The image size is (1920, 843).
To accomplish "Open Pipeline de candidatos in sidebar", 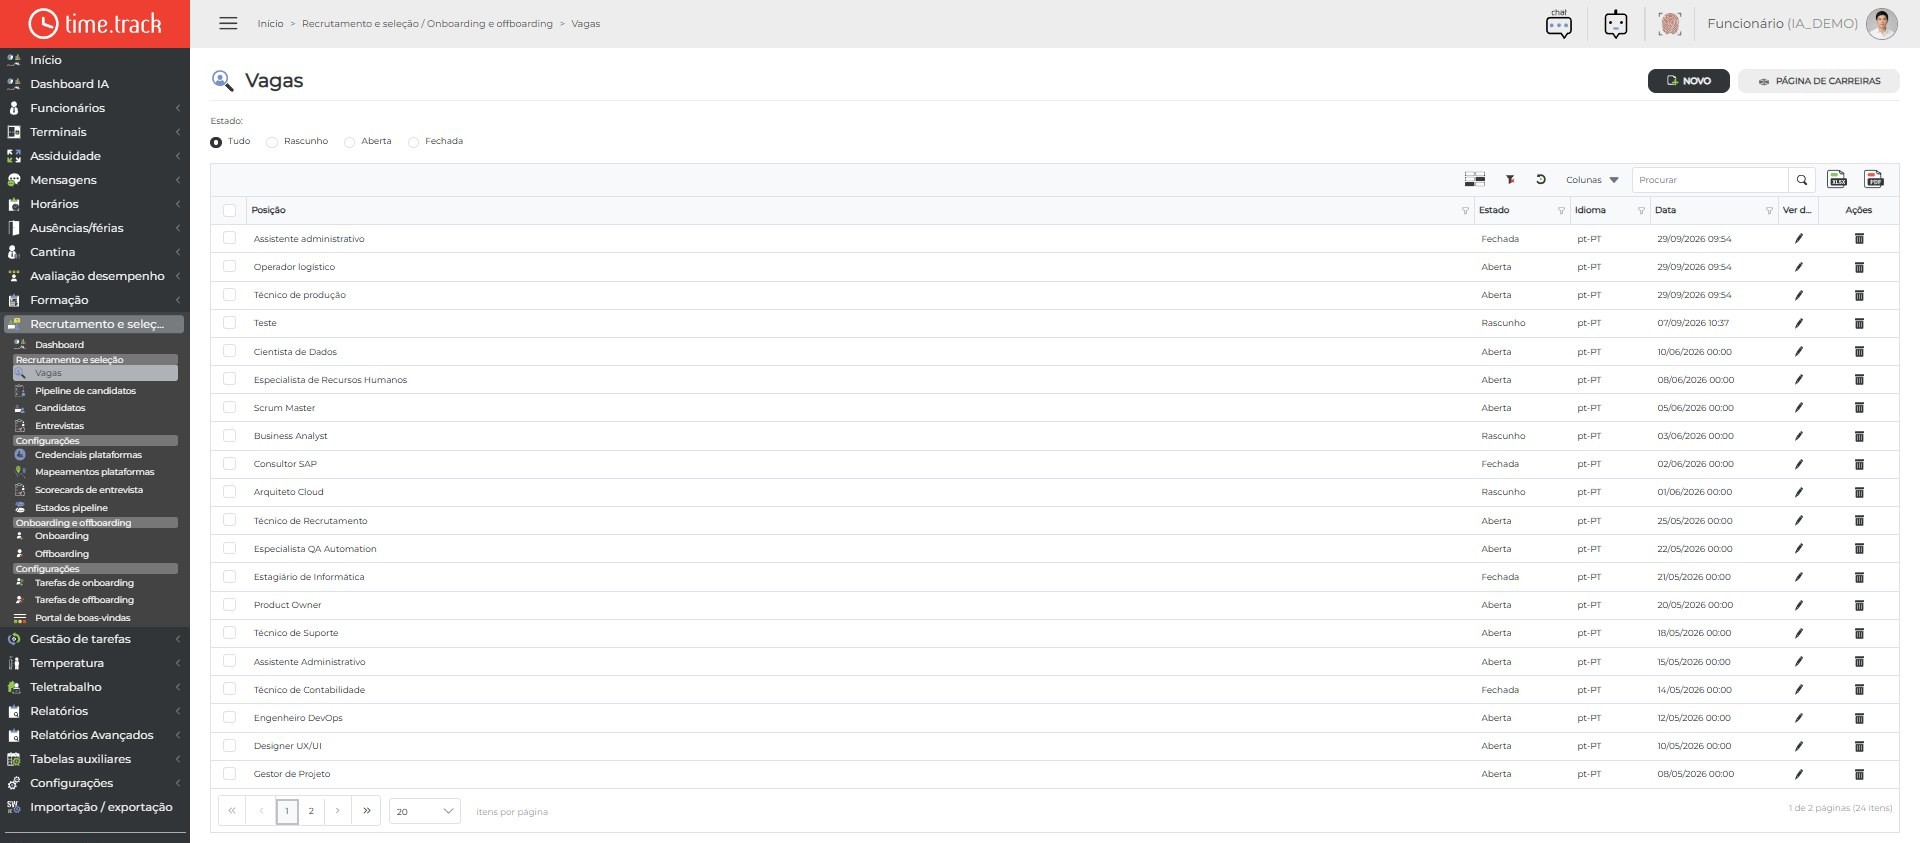I will [85, 391].
